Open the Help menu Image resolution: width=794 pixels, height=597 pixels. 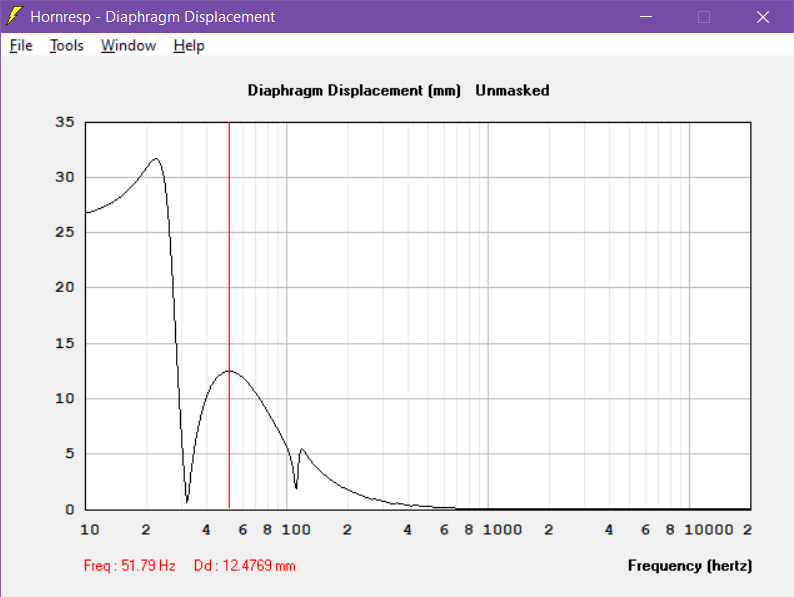(x=189, y=46)
